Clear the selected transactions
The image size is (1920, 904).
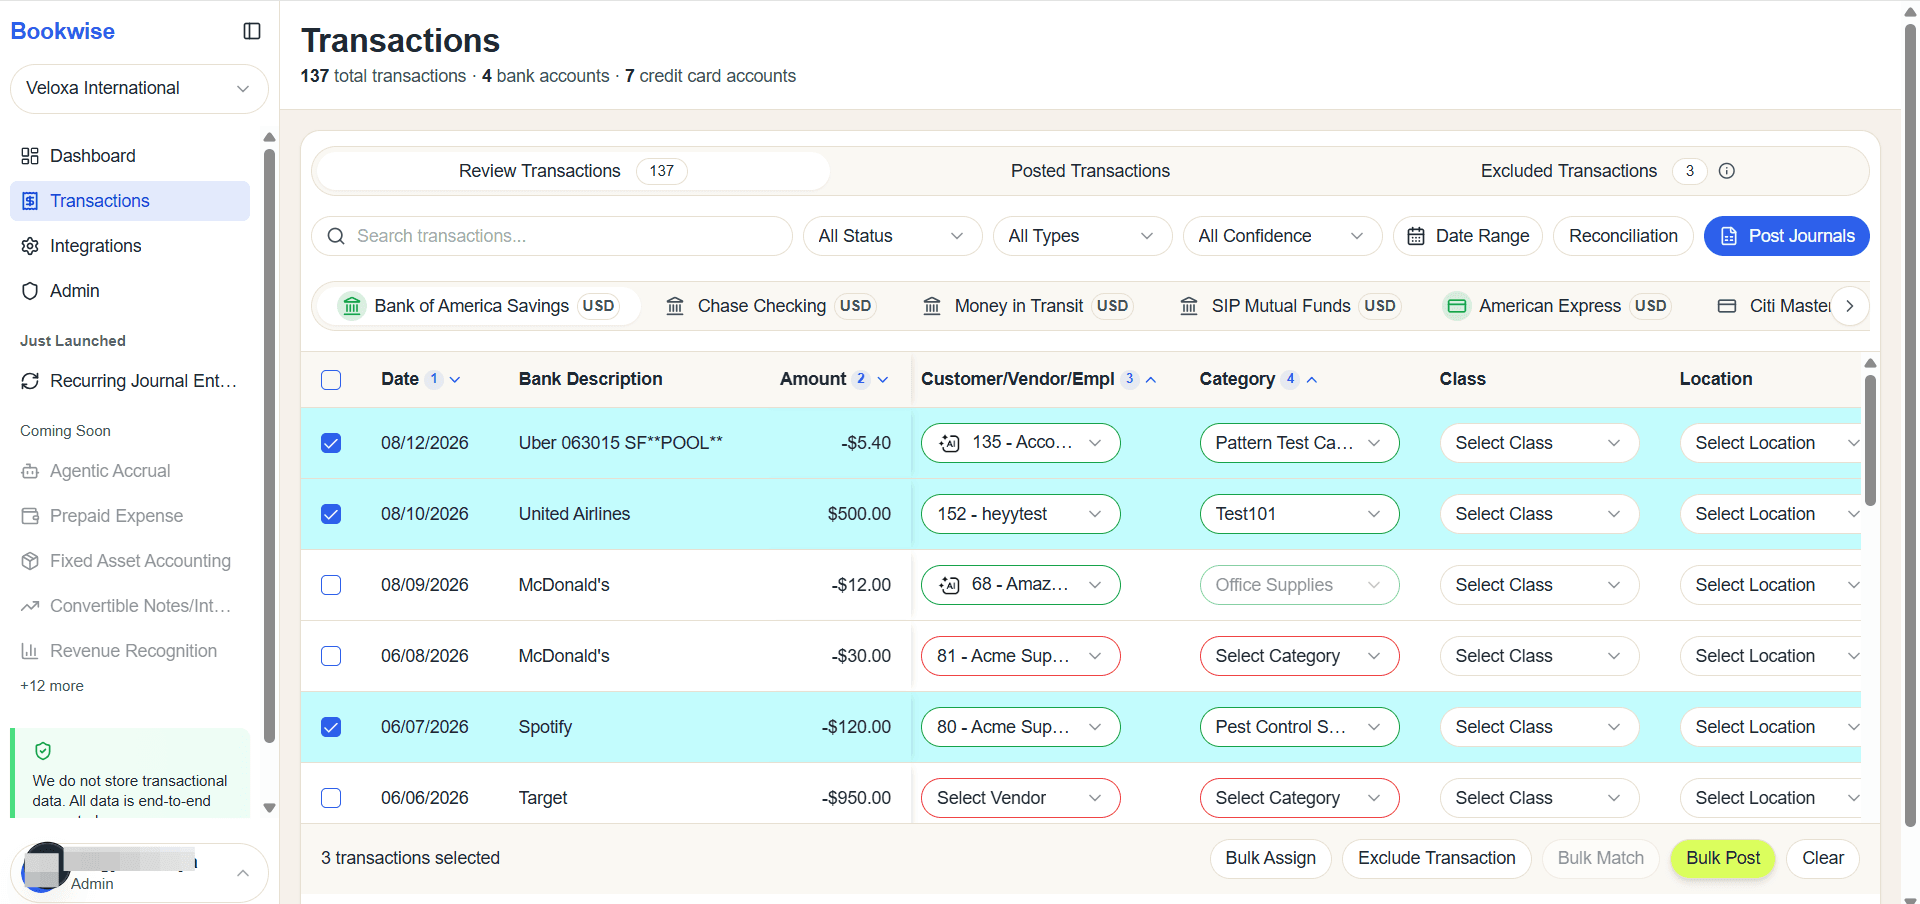point(1822,858)
